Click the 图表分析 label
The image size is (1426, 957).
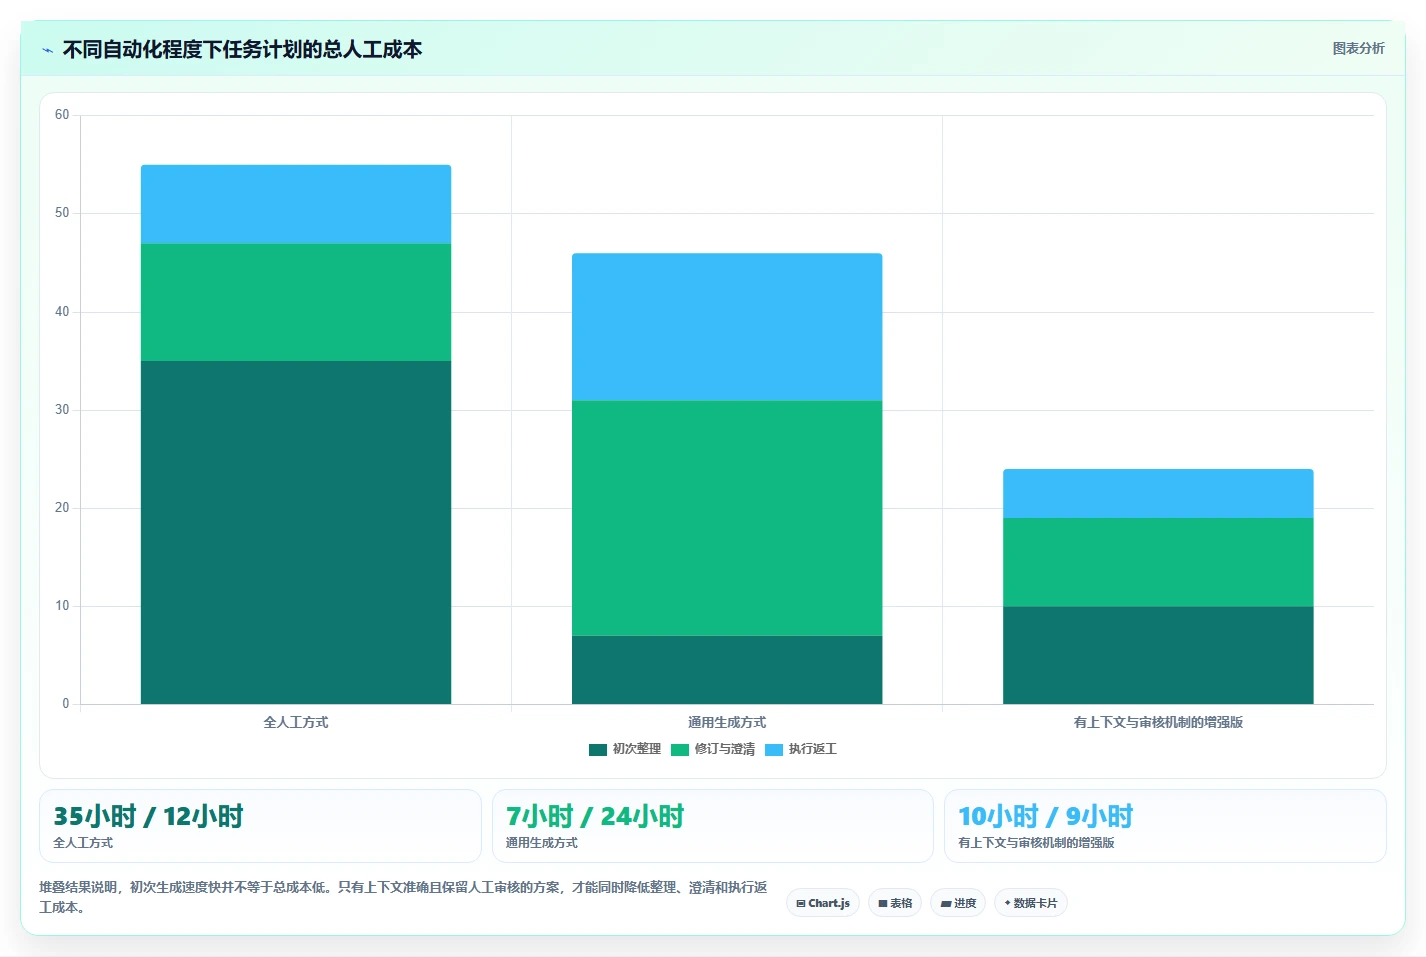[1358, 48]
